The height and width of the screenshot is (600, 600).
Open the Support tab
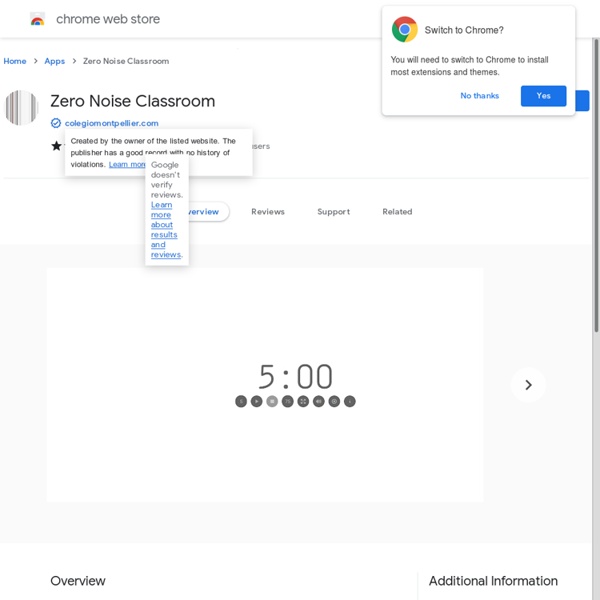(333, 212)
